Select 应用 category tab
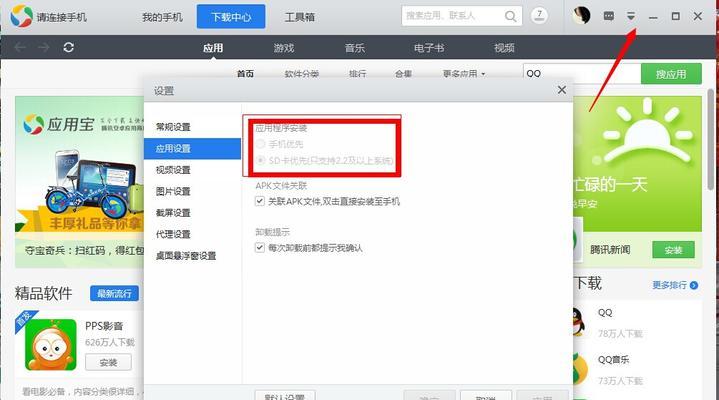Screen dimensions: 719x400 click(213, 48)
